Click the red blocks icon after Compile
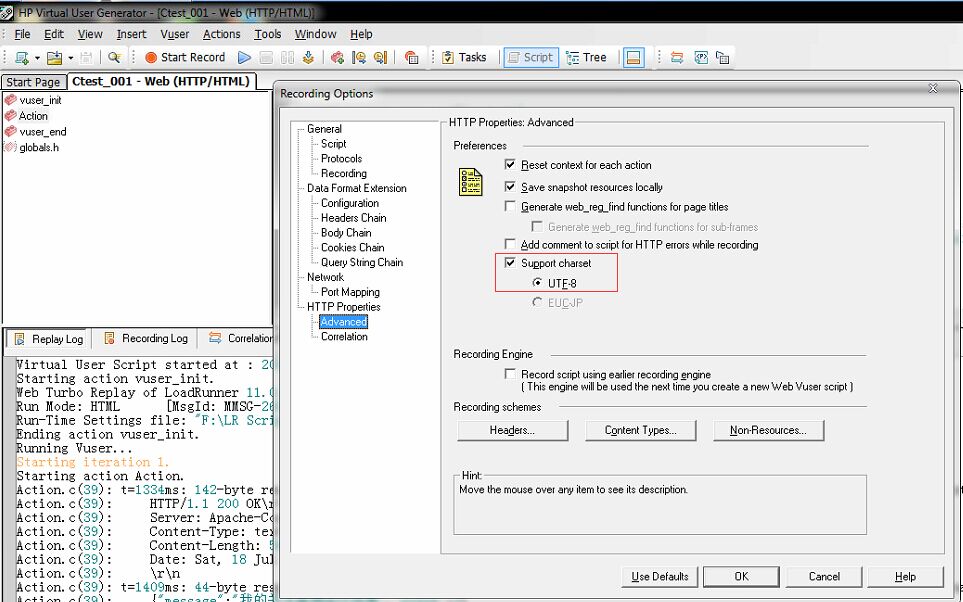Image resolution: width=963 pixels, height=602 pixels. (x=337, y=58)
